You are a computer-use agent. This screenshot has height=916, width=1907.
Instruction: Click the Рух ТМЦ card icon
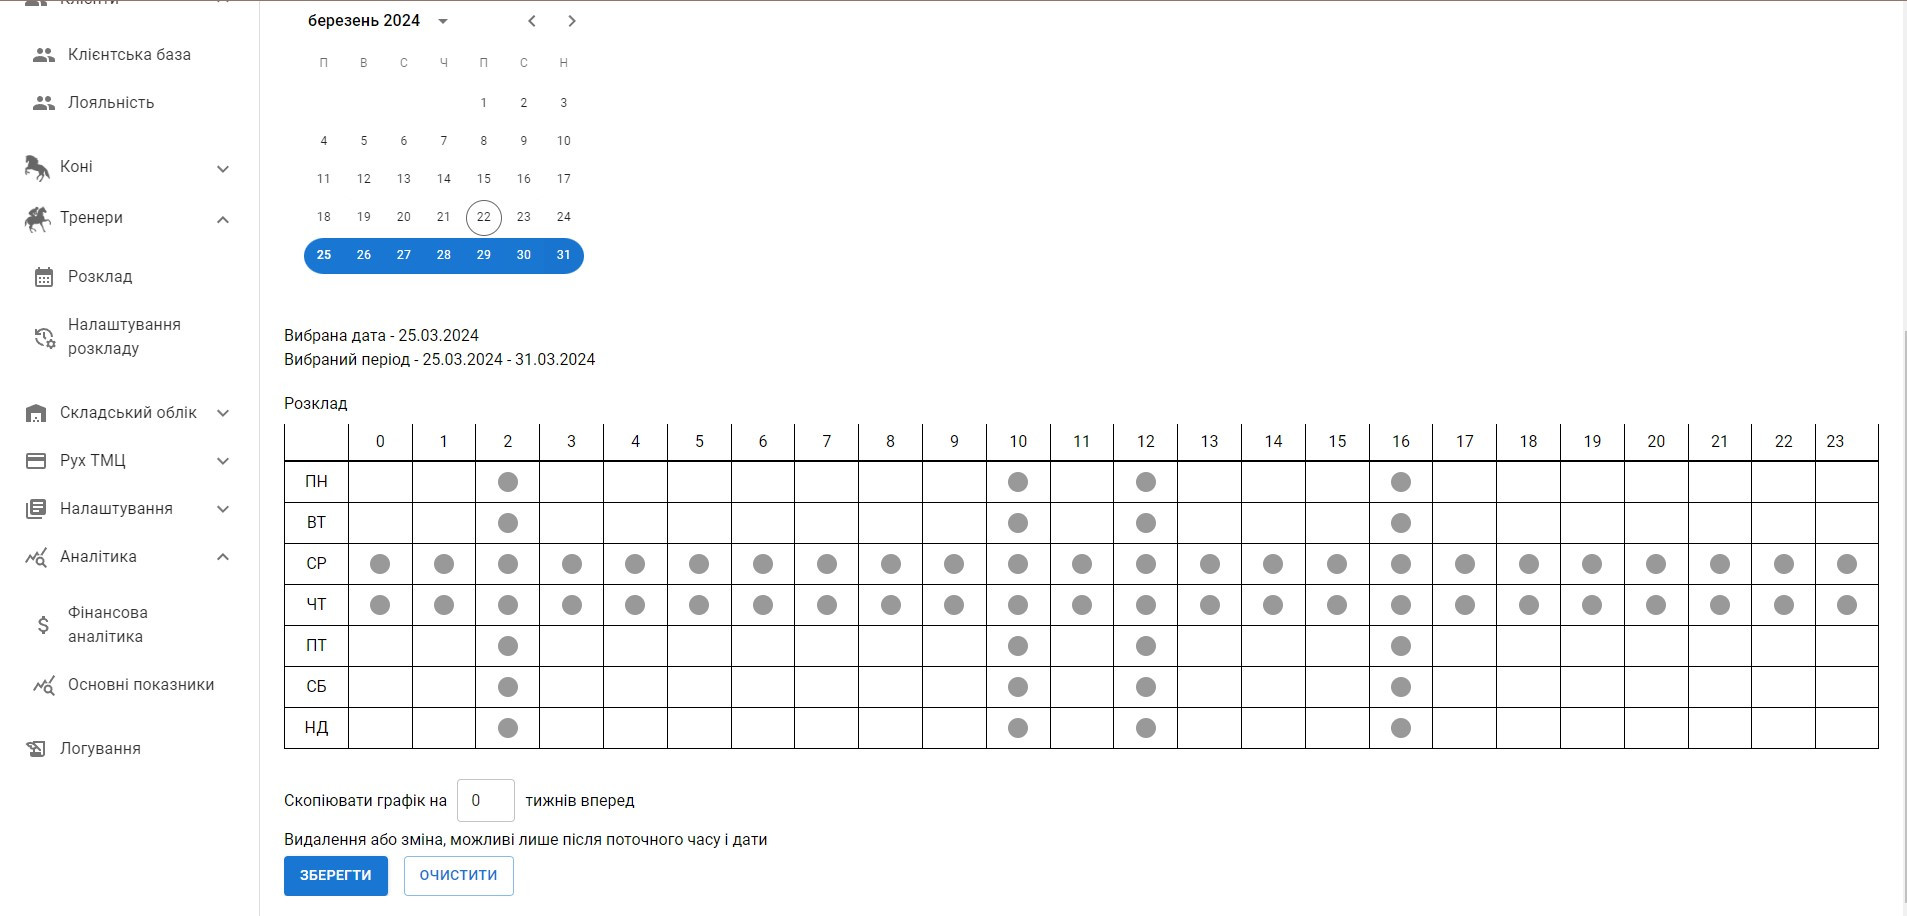36,461
